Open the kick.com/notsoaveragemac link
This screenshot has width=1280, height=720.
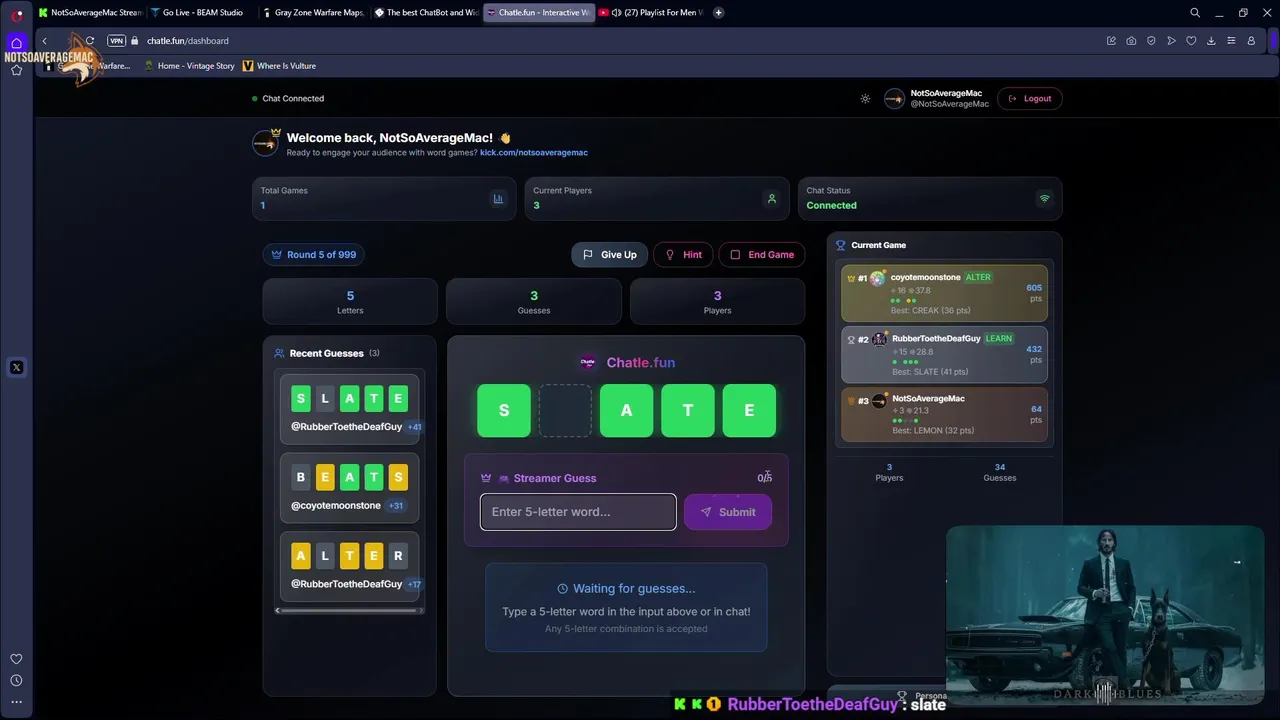click(534, 153)
